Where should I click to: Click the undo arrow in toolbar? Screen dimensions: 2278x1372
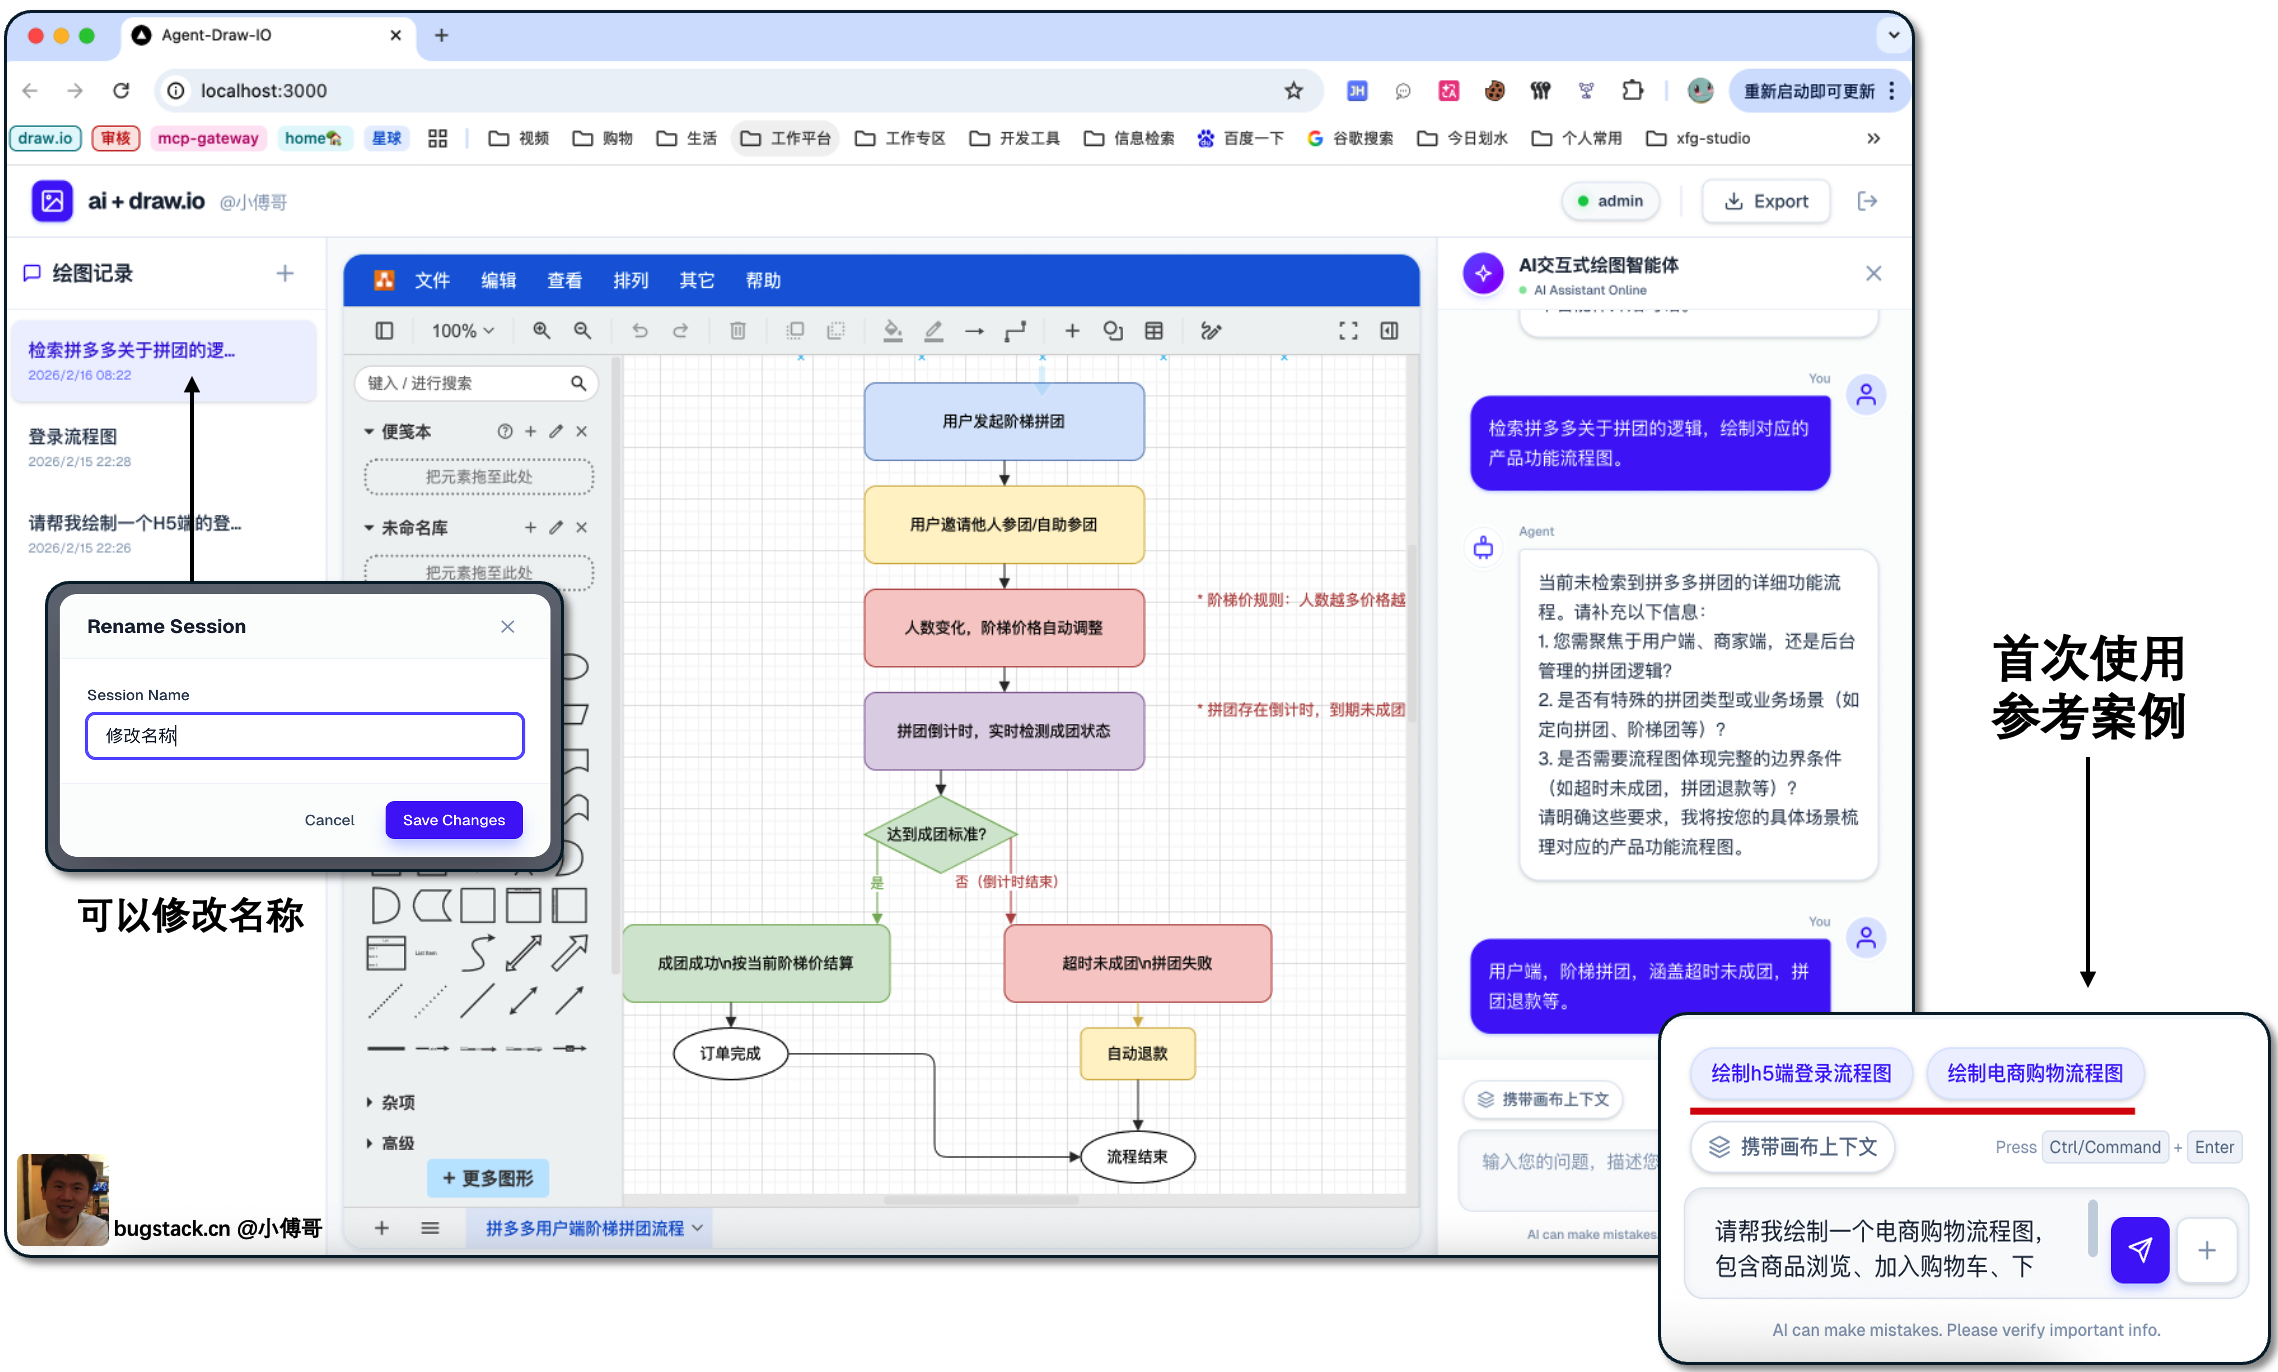point(640,331)
